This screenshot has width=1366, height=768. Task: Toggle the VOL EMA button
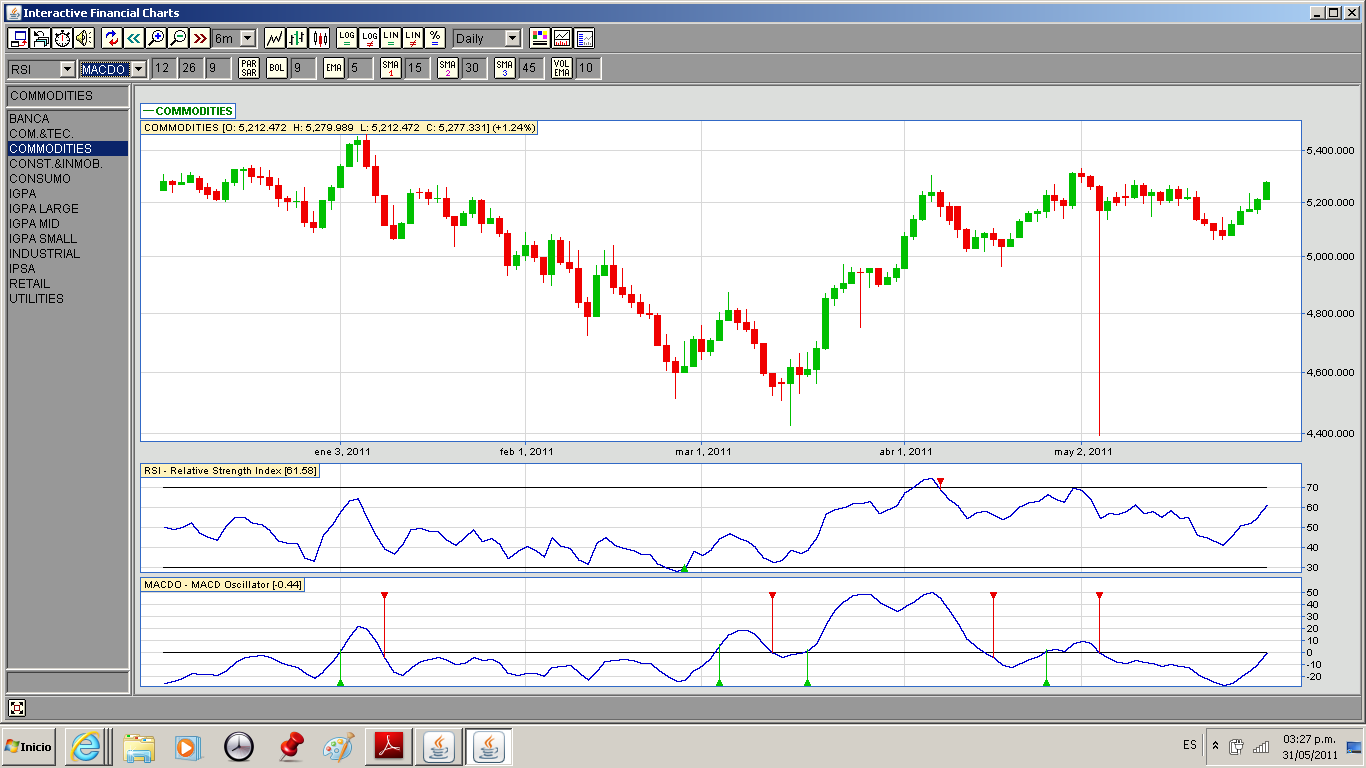point(562,68)
